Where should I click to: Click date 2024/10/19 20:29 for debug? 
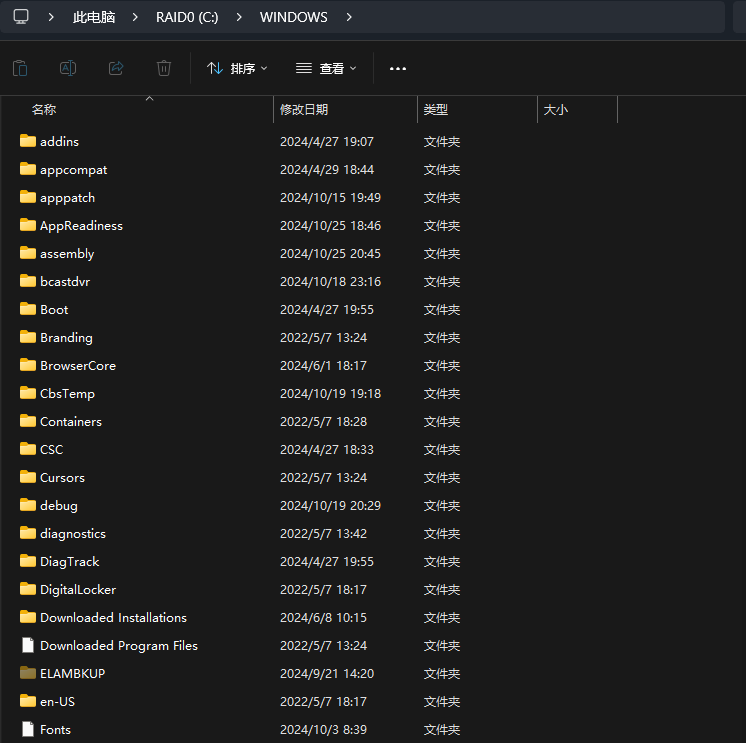(x=330, y=506)
